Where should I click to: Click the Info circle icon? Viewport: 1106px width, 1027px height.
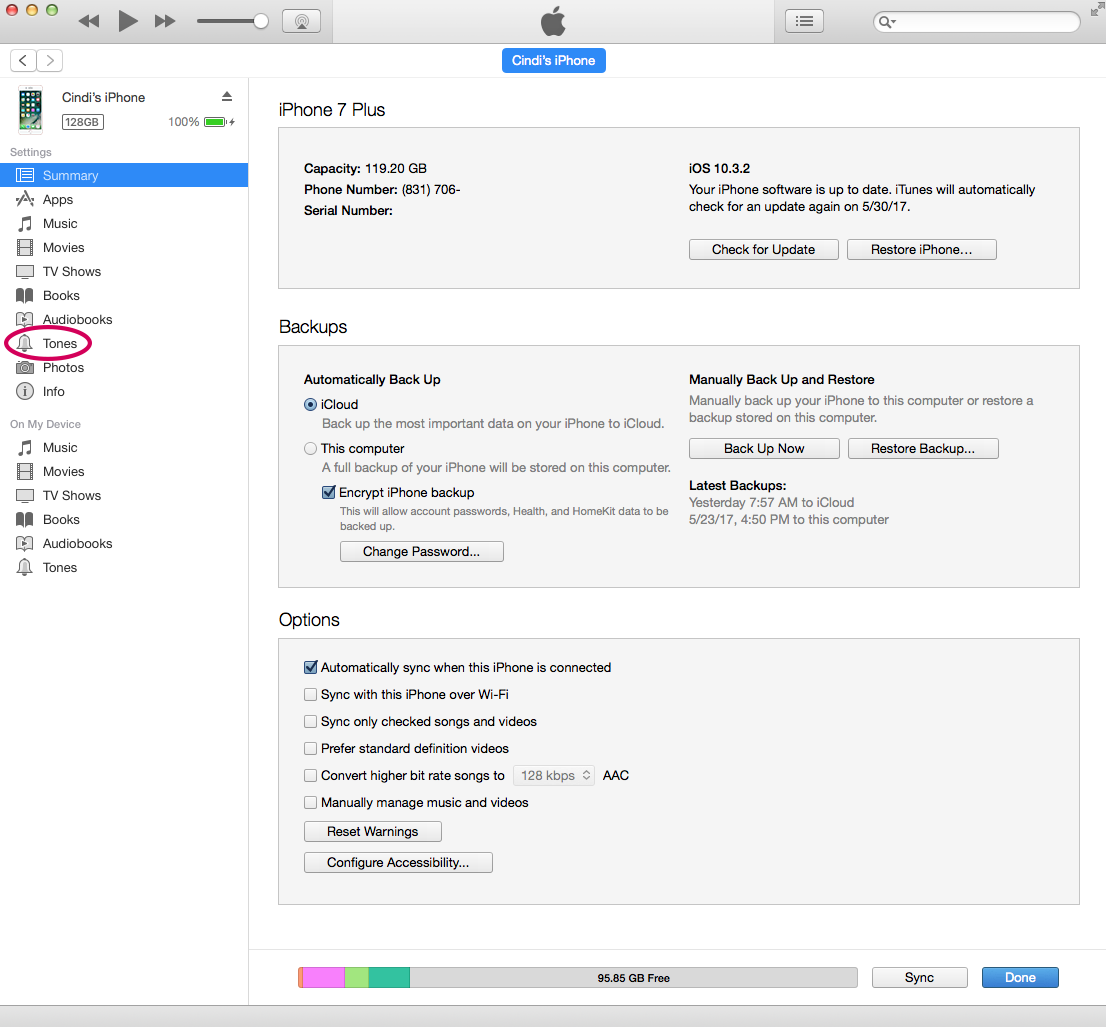point(25,391)
